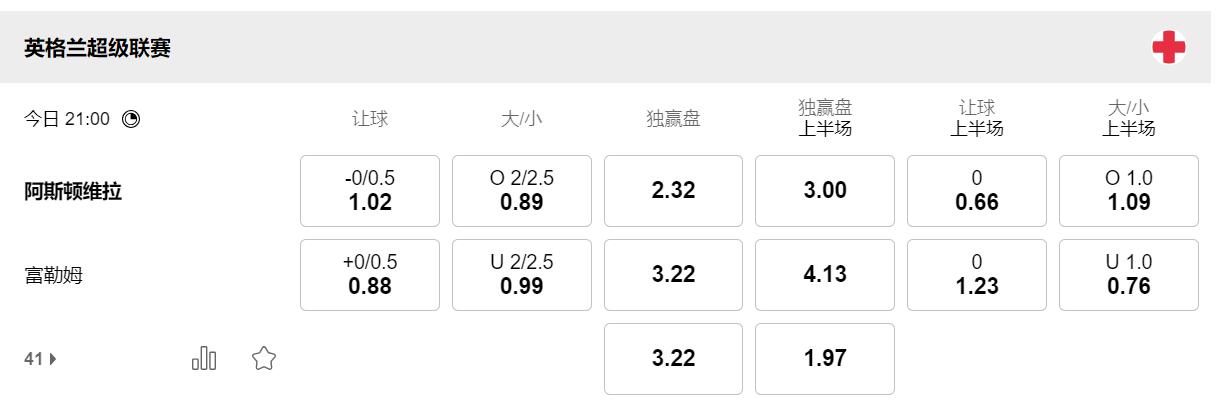Select full-time draw odds 3.22 in bottom row
This screenshot has height=407, width=1221.
[x=673, y=359]
